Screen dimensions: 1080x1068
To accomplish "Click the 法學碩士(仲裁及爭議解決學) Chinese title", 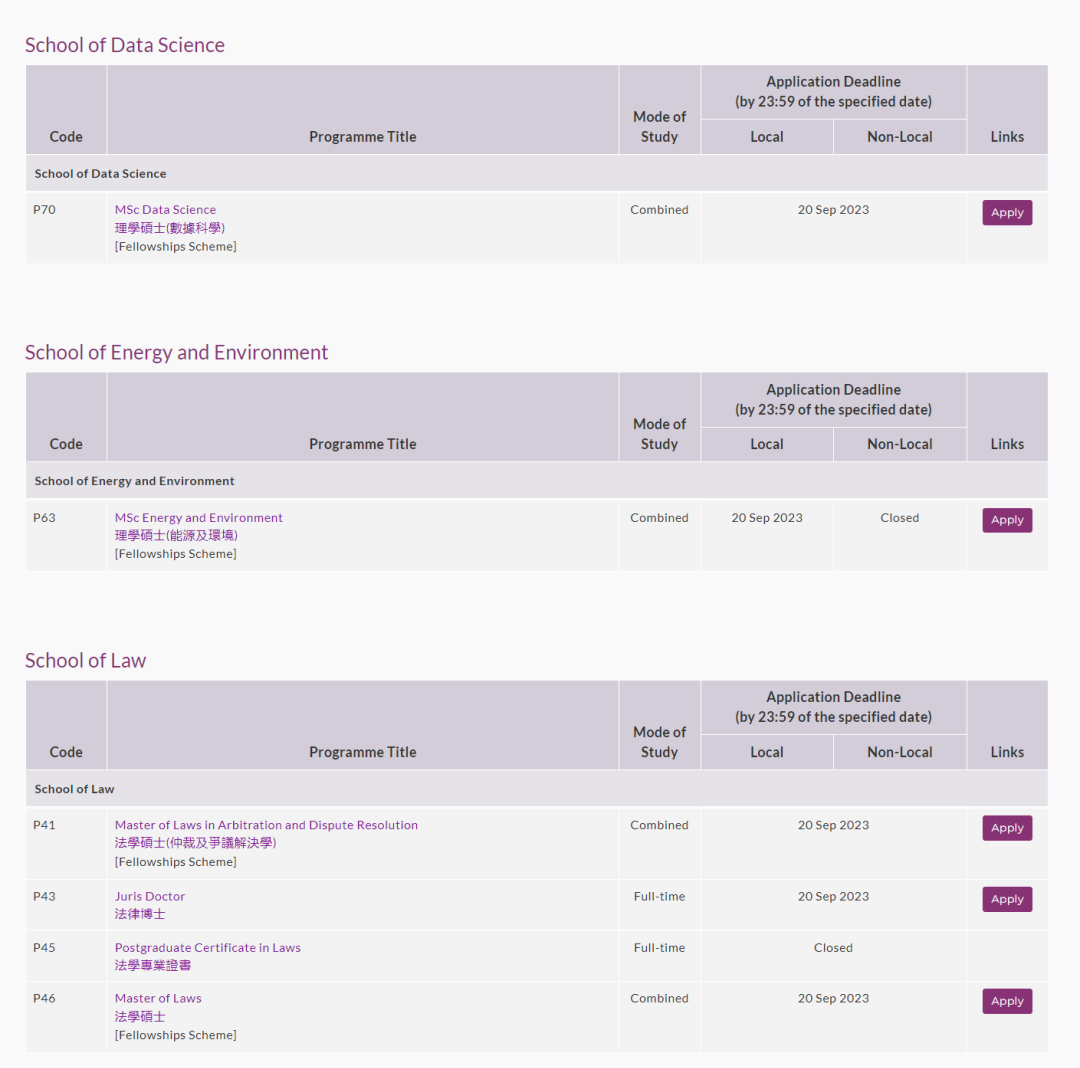I will 195,843.
